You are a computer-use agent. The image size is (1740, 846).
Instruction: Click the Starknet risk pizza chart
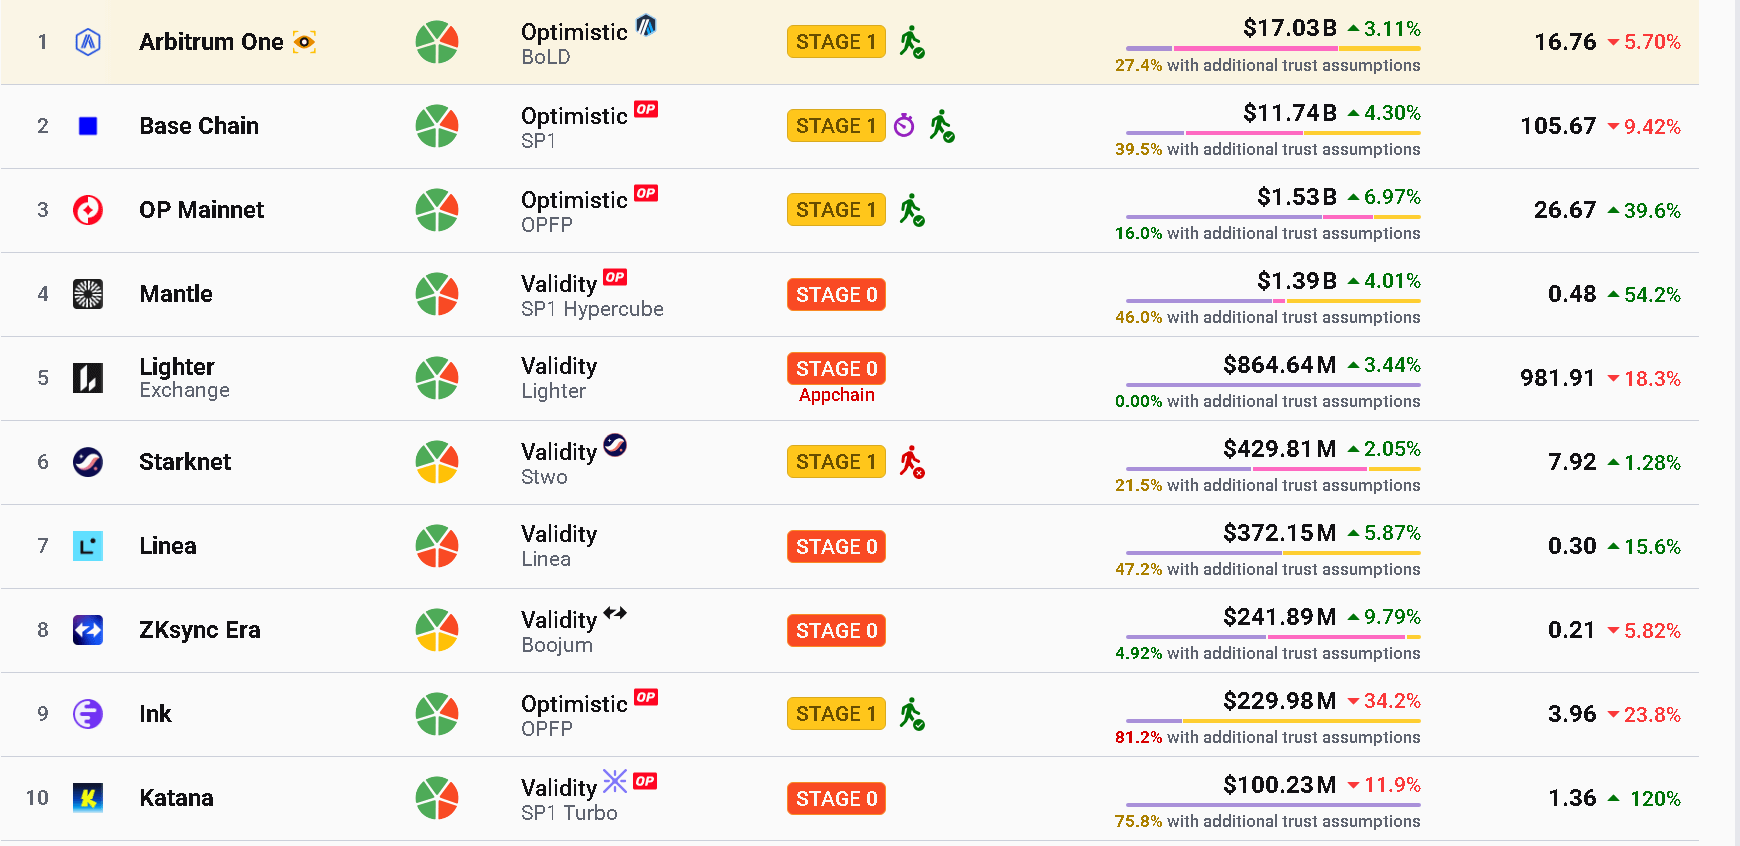coord(437,462)
